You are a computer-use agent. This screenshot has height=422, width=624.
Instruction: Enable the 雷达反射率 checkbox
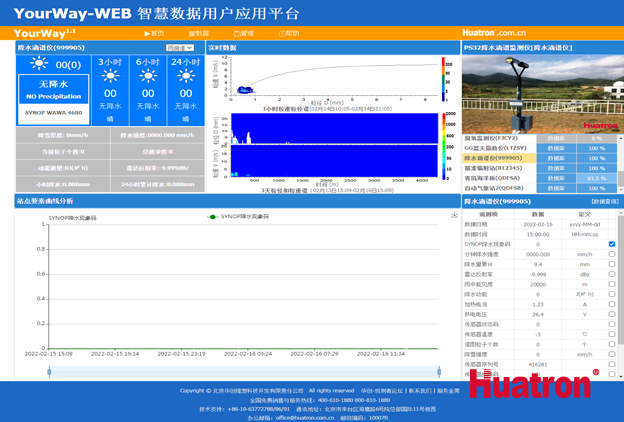[612, 274]
